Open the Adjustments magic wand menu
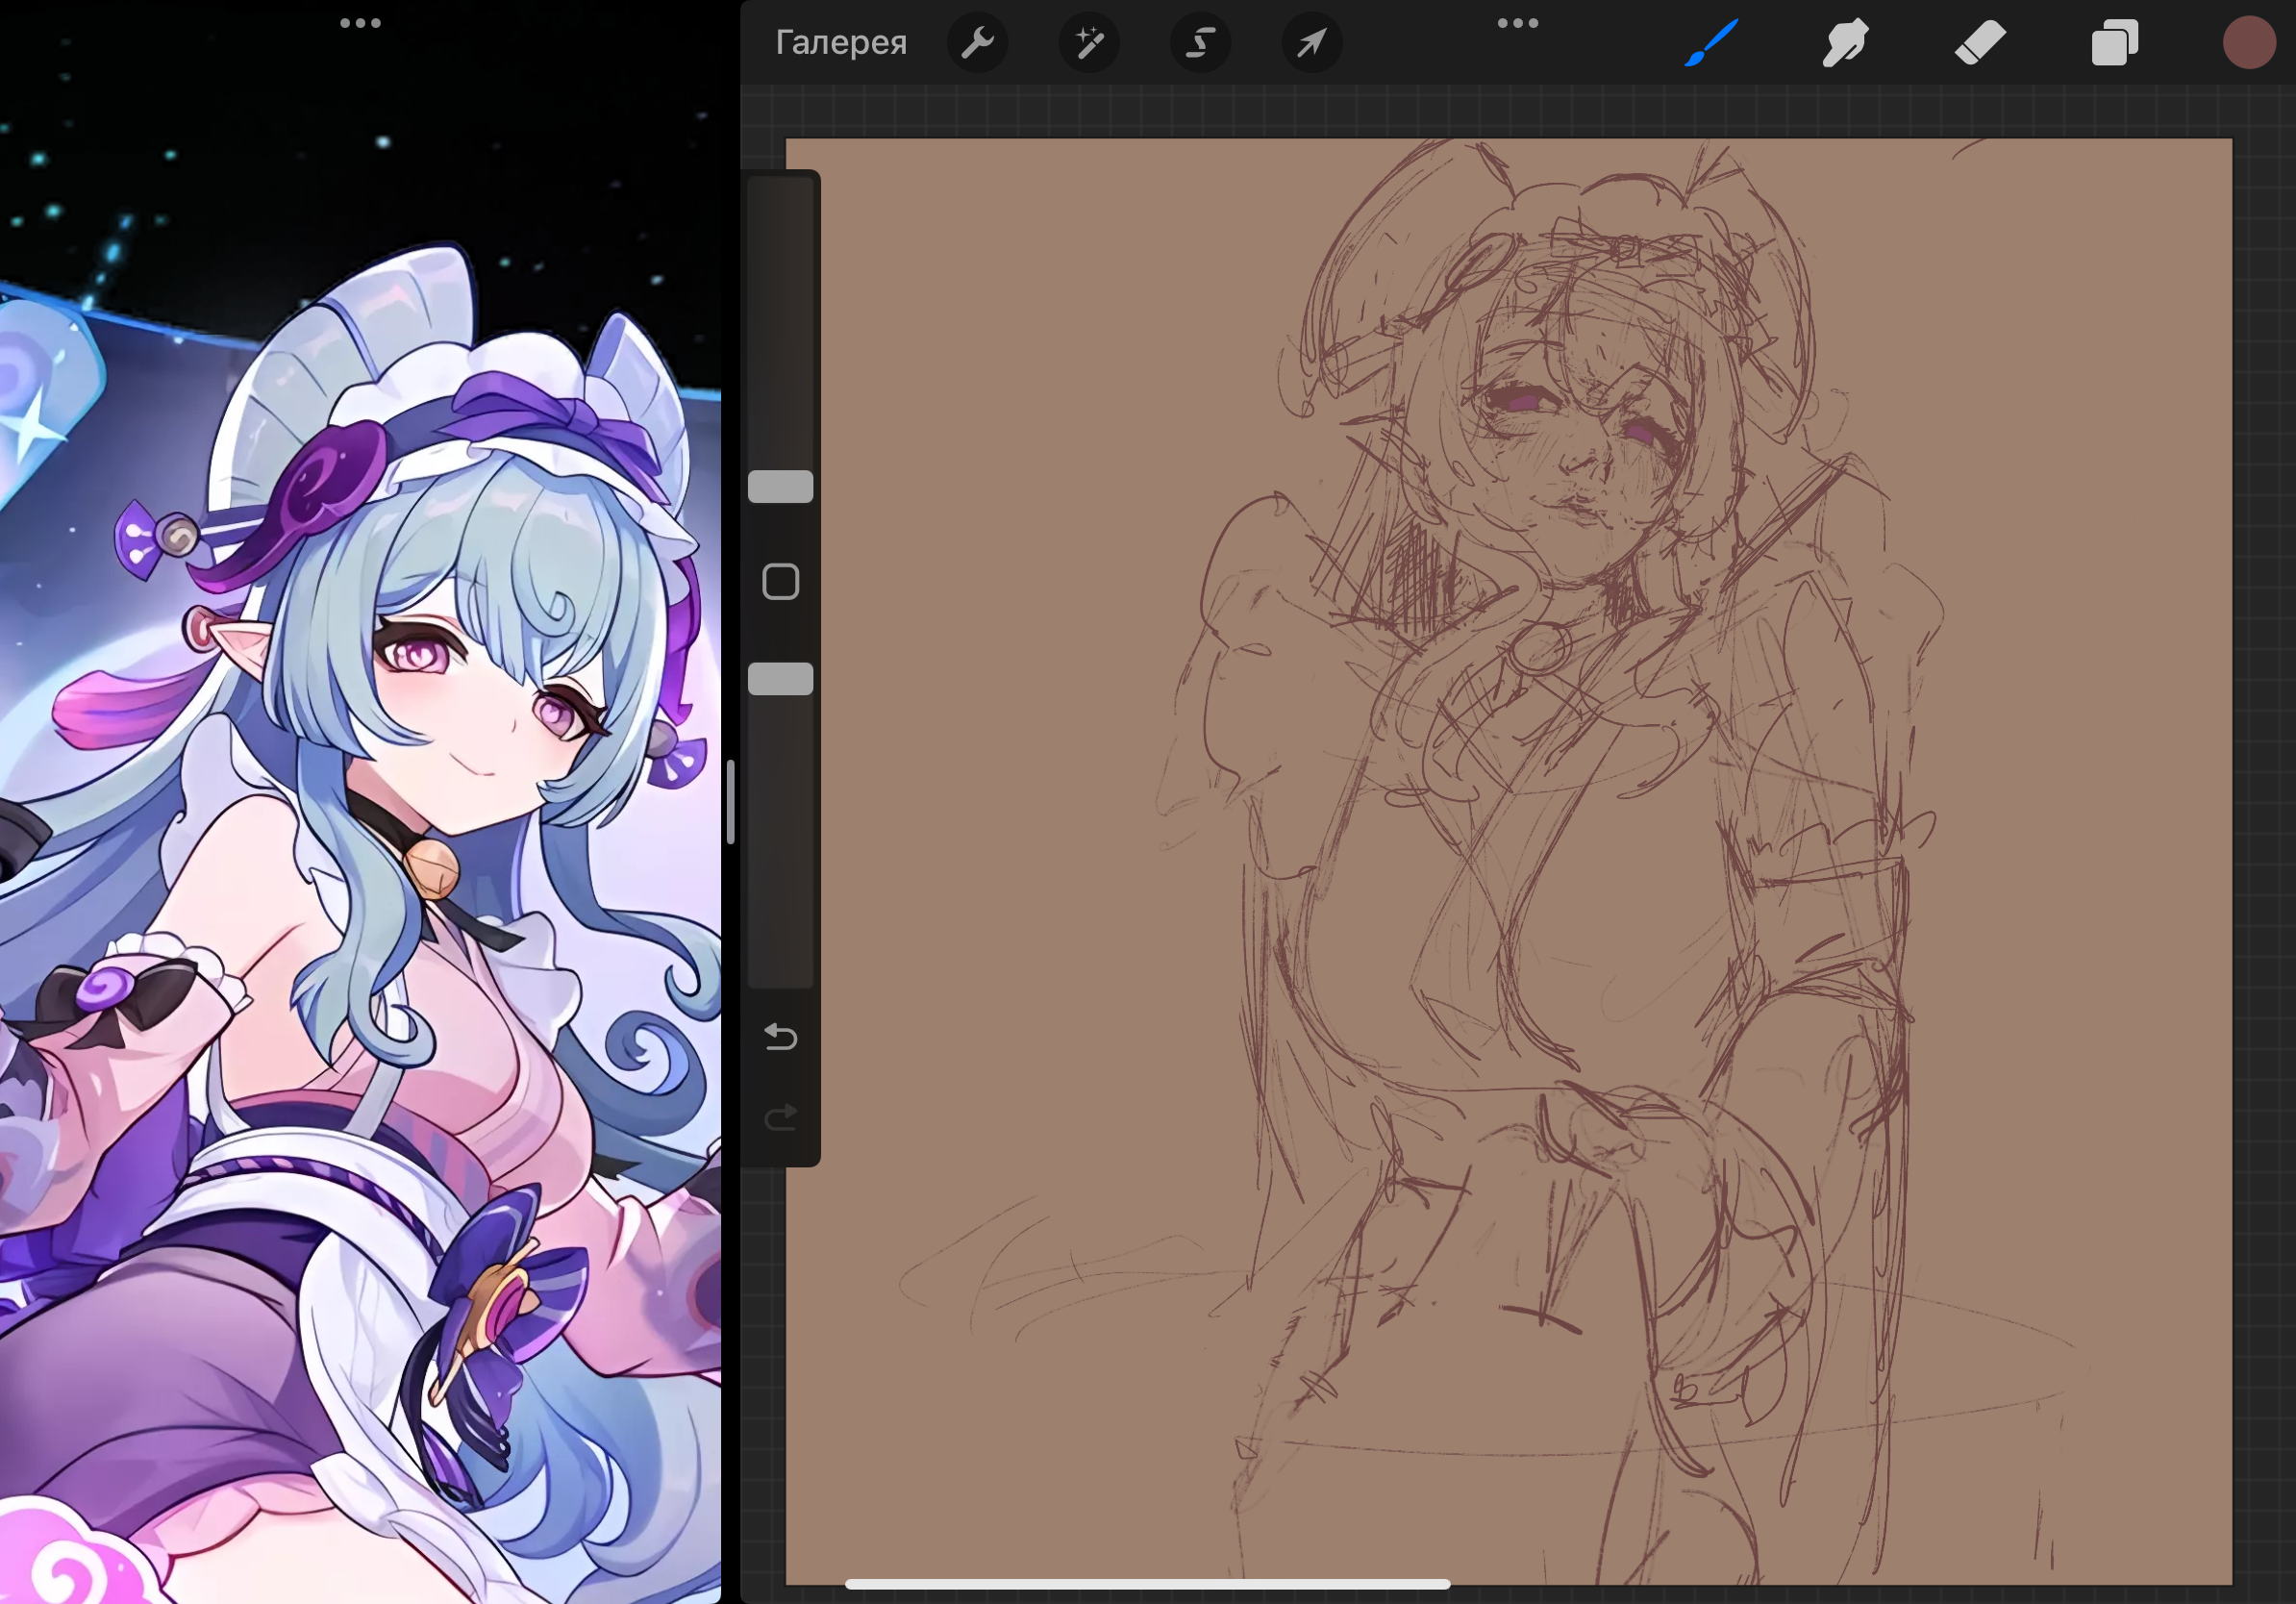Screen dimensions: 2296x1604 (x=1089, y=43)
